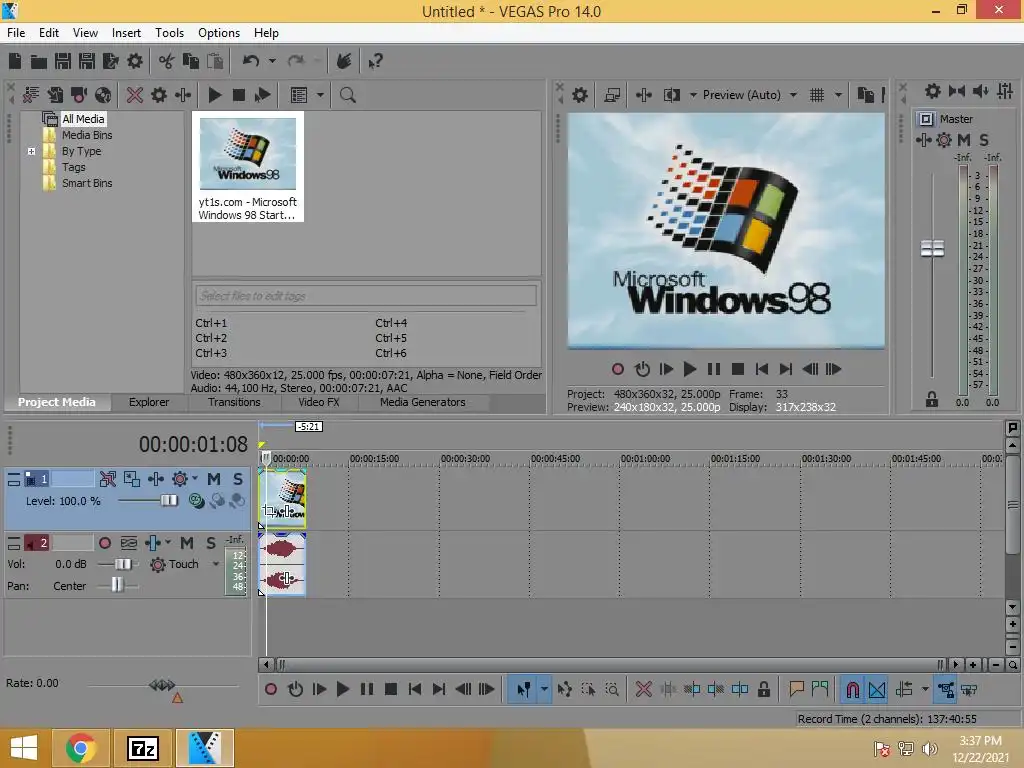1024x768 pixels.
Task: Select the Smart Bins folder
Action: coord(87,183)
